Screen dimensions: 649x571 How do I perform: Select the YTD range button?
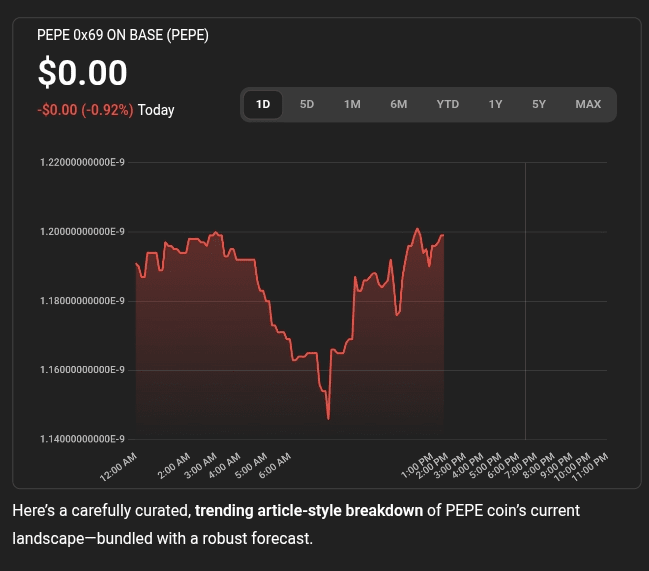coord(447,104)
